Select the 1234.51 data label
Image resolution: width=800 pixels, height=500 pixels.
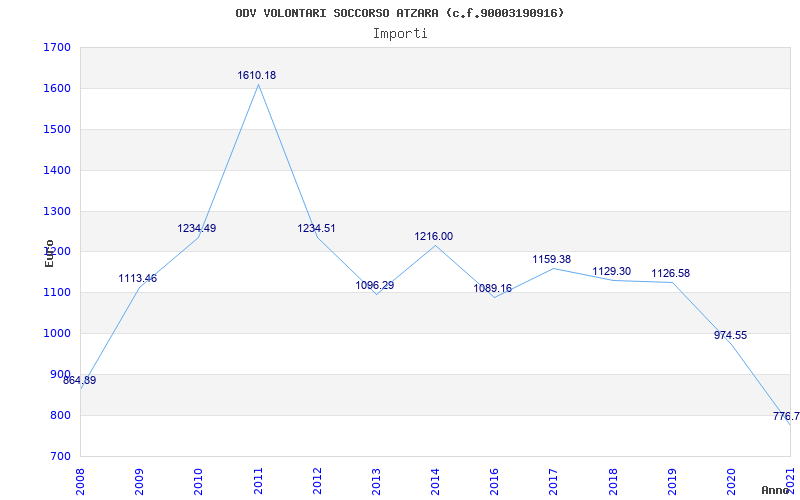coord(316,228)
